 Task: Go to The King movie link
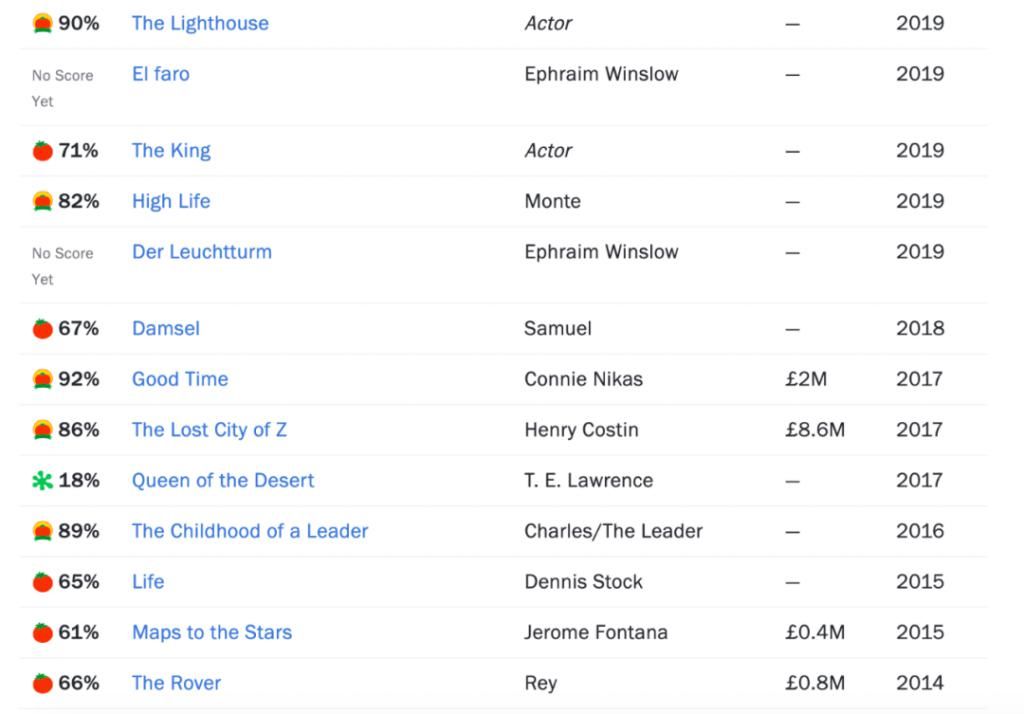(171, 151)
